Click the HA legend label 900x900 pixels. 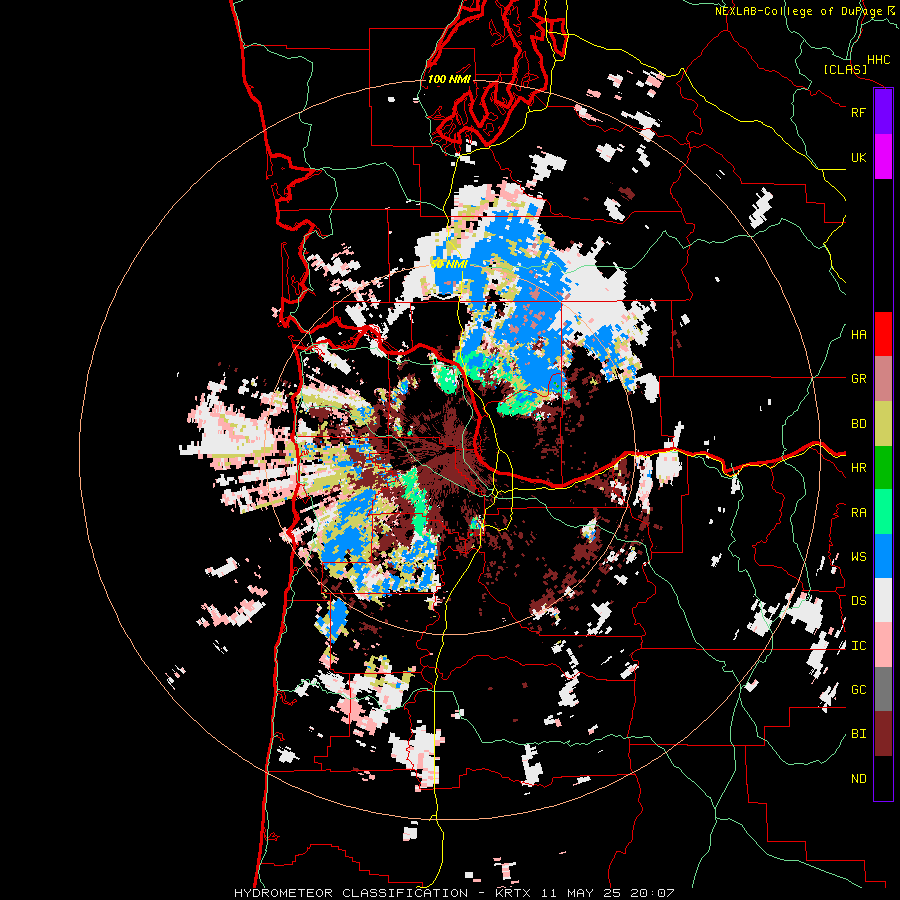coord(858,335)
